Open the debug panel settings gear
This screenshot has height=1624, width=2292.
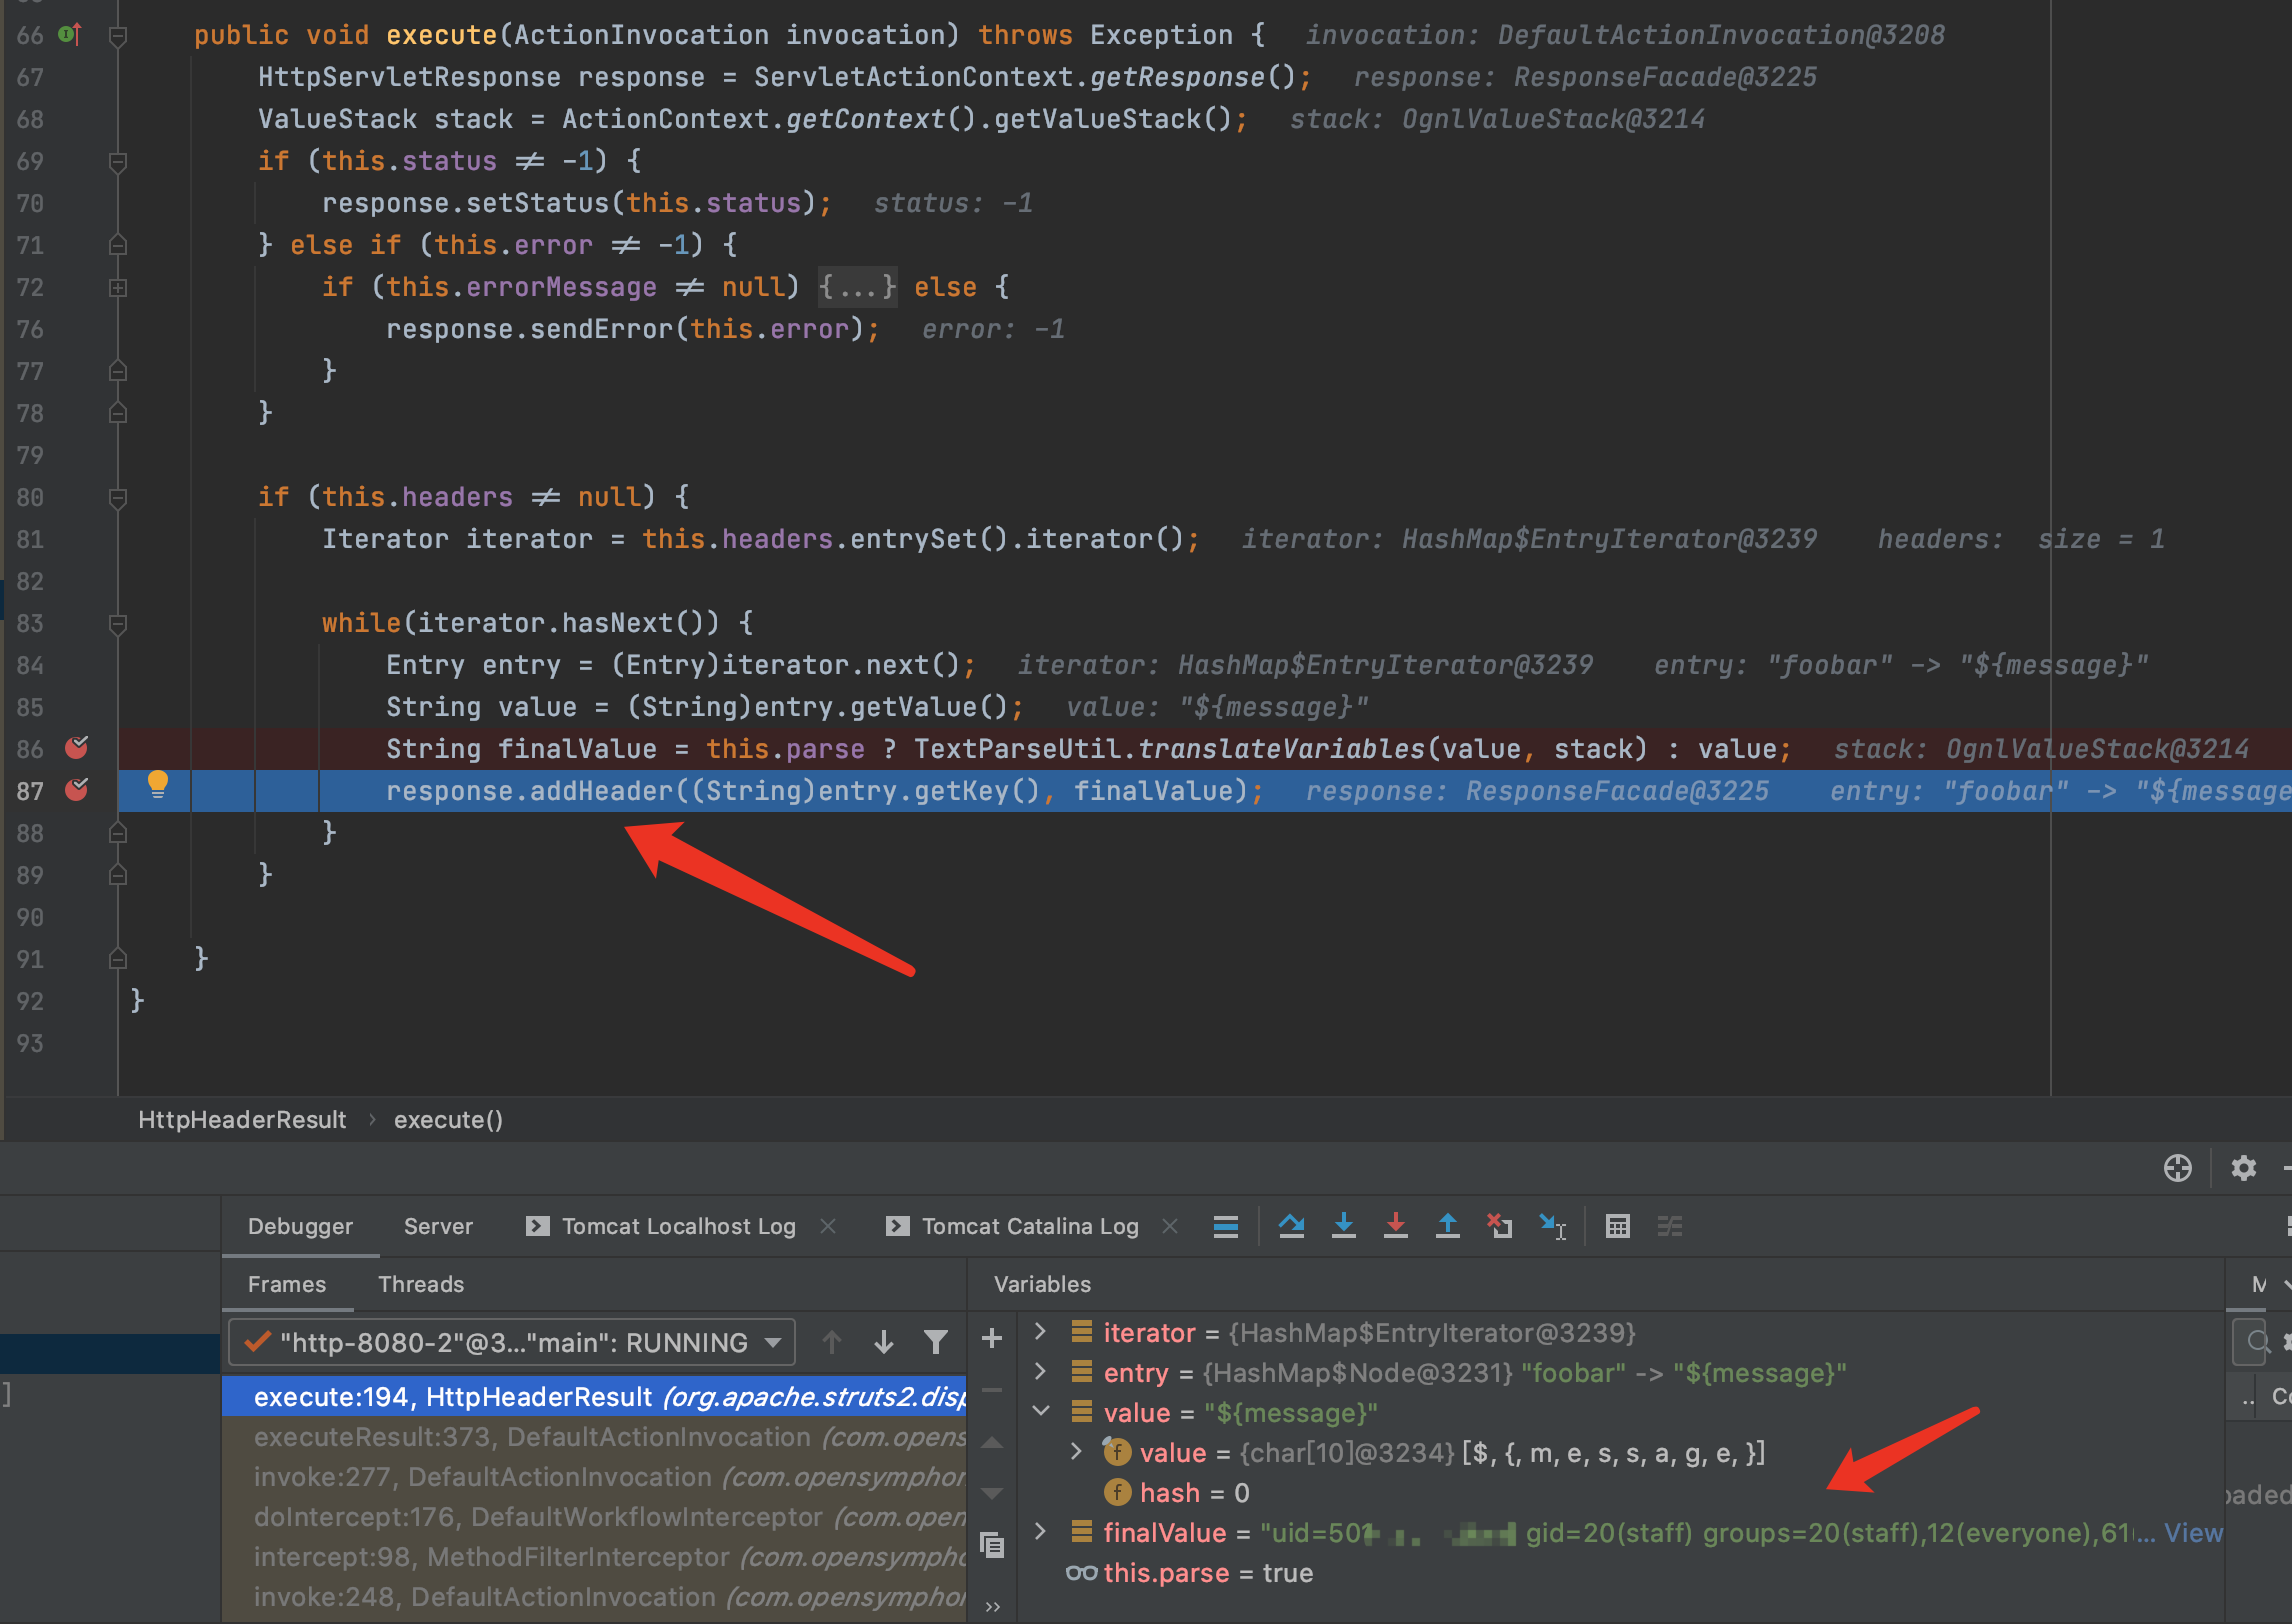pyautogui.click(x=2244, y=1168)
